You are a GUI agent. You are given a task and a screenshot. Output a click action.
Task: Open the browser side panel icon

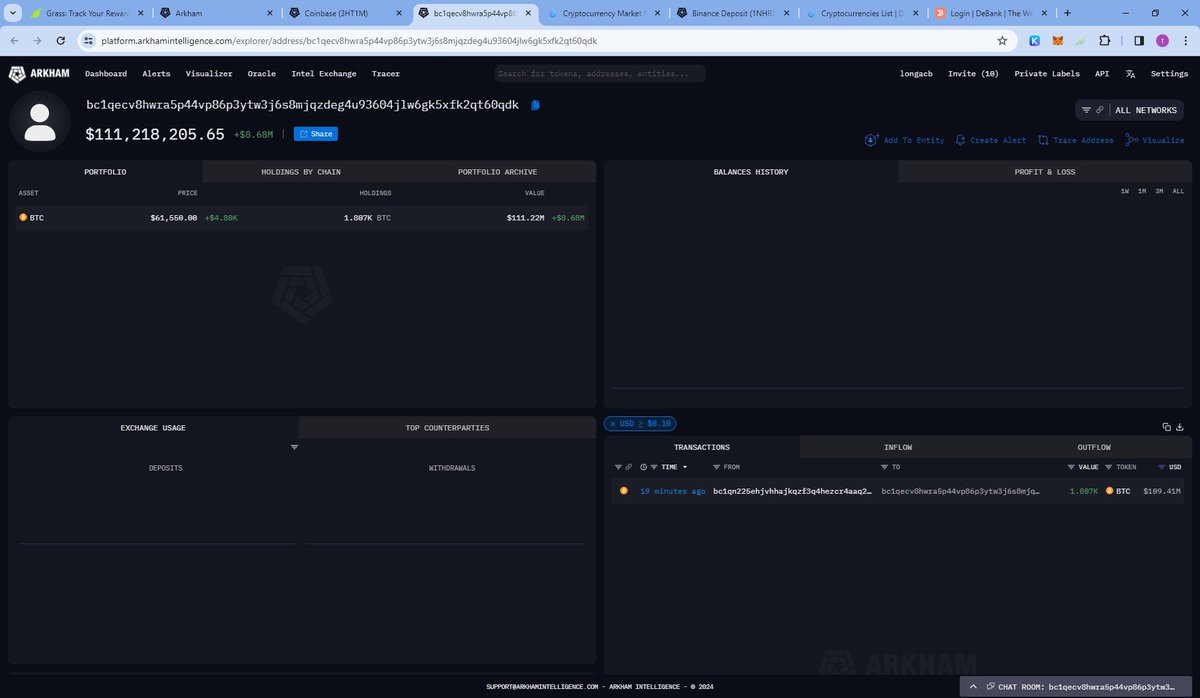coord(1139,41)
